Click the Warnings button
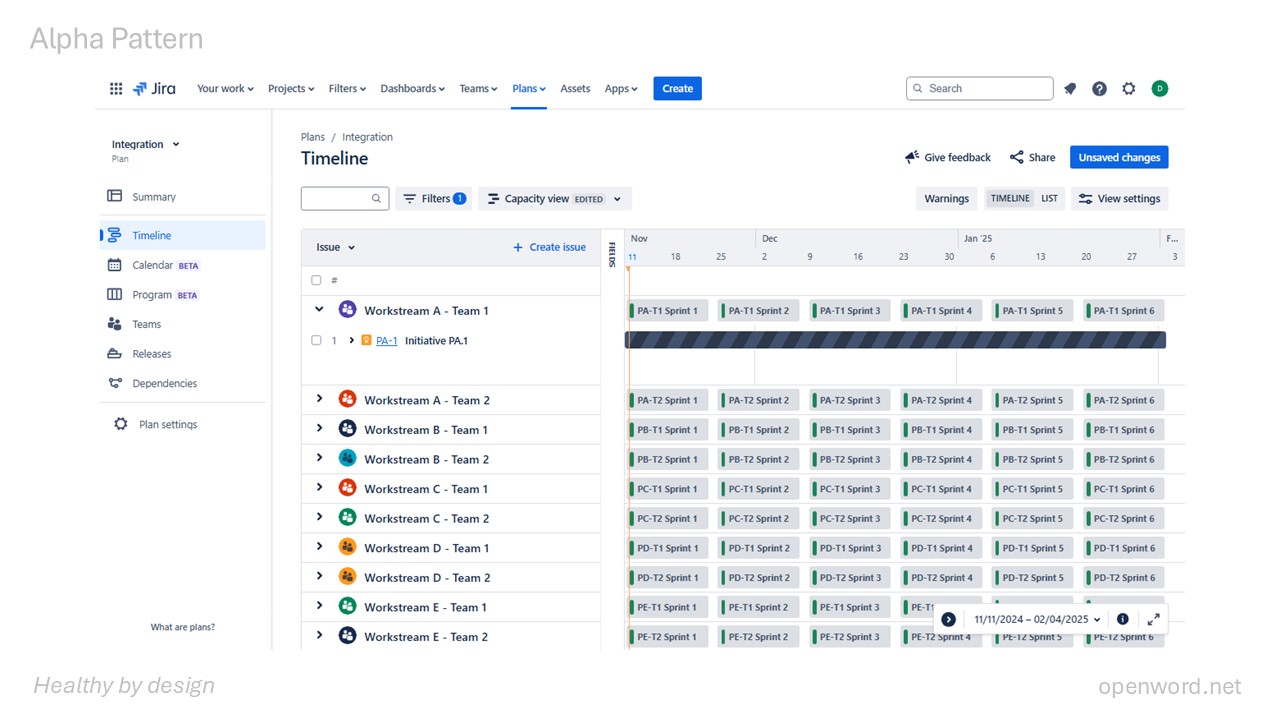1280x720 pixels. point(946,198)
